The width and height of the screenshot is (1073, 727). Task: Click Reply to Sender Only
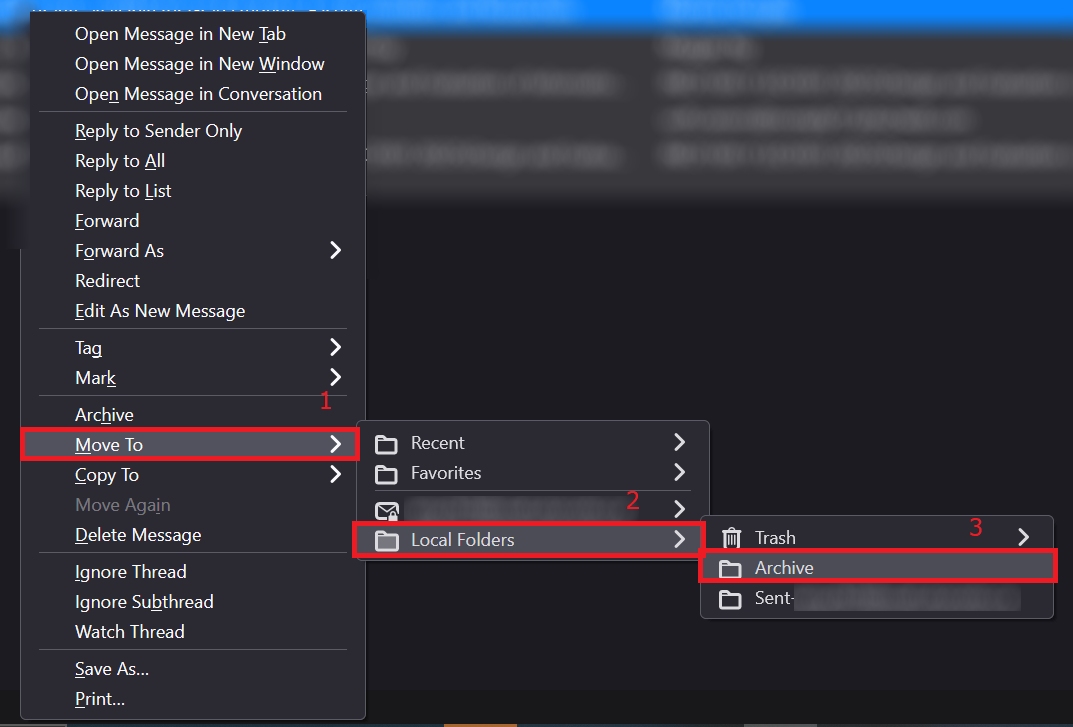pos(193,131)
